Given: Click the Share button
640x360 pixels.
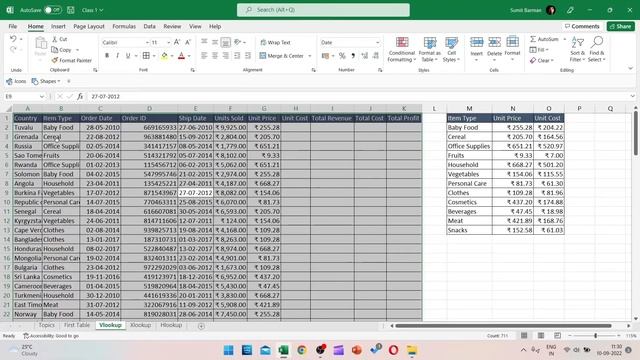Looking at the screenshot, I should tap(620, 27).
